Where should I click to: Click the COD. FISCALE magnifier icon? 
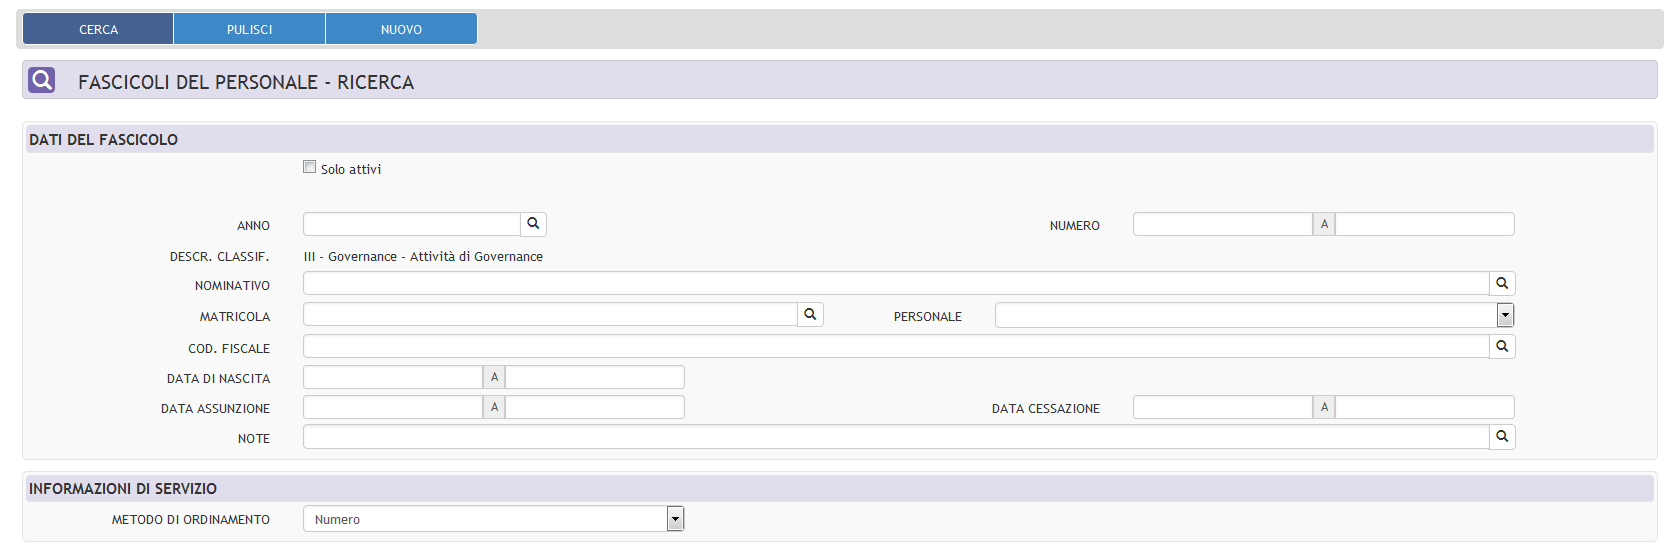click(x=1501, y=346)
